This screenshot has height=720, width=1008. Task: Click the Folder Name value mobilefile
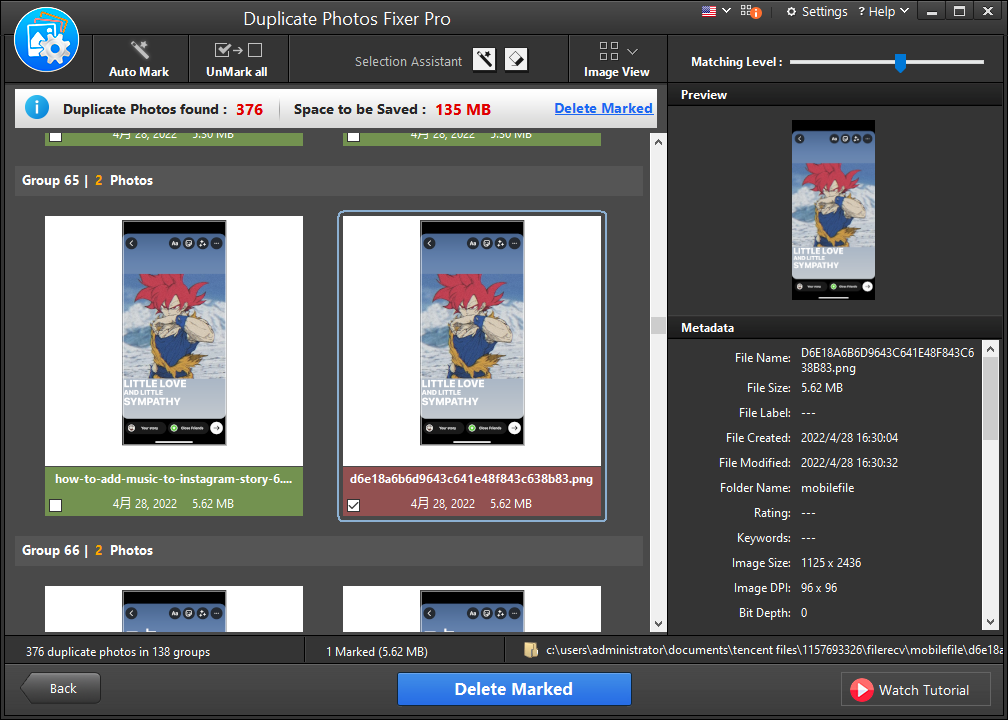click(x=827, y=488)
